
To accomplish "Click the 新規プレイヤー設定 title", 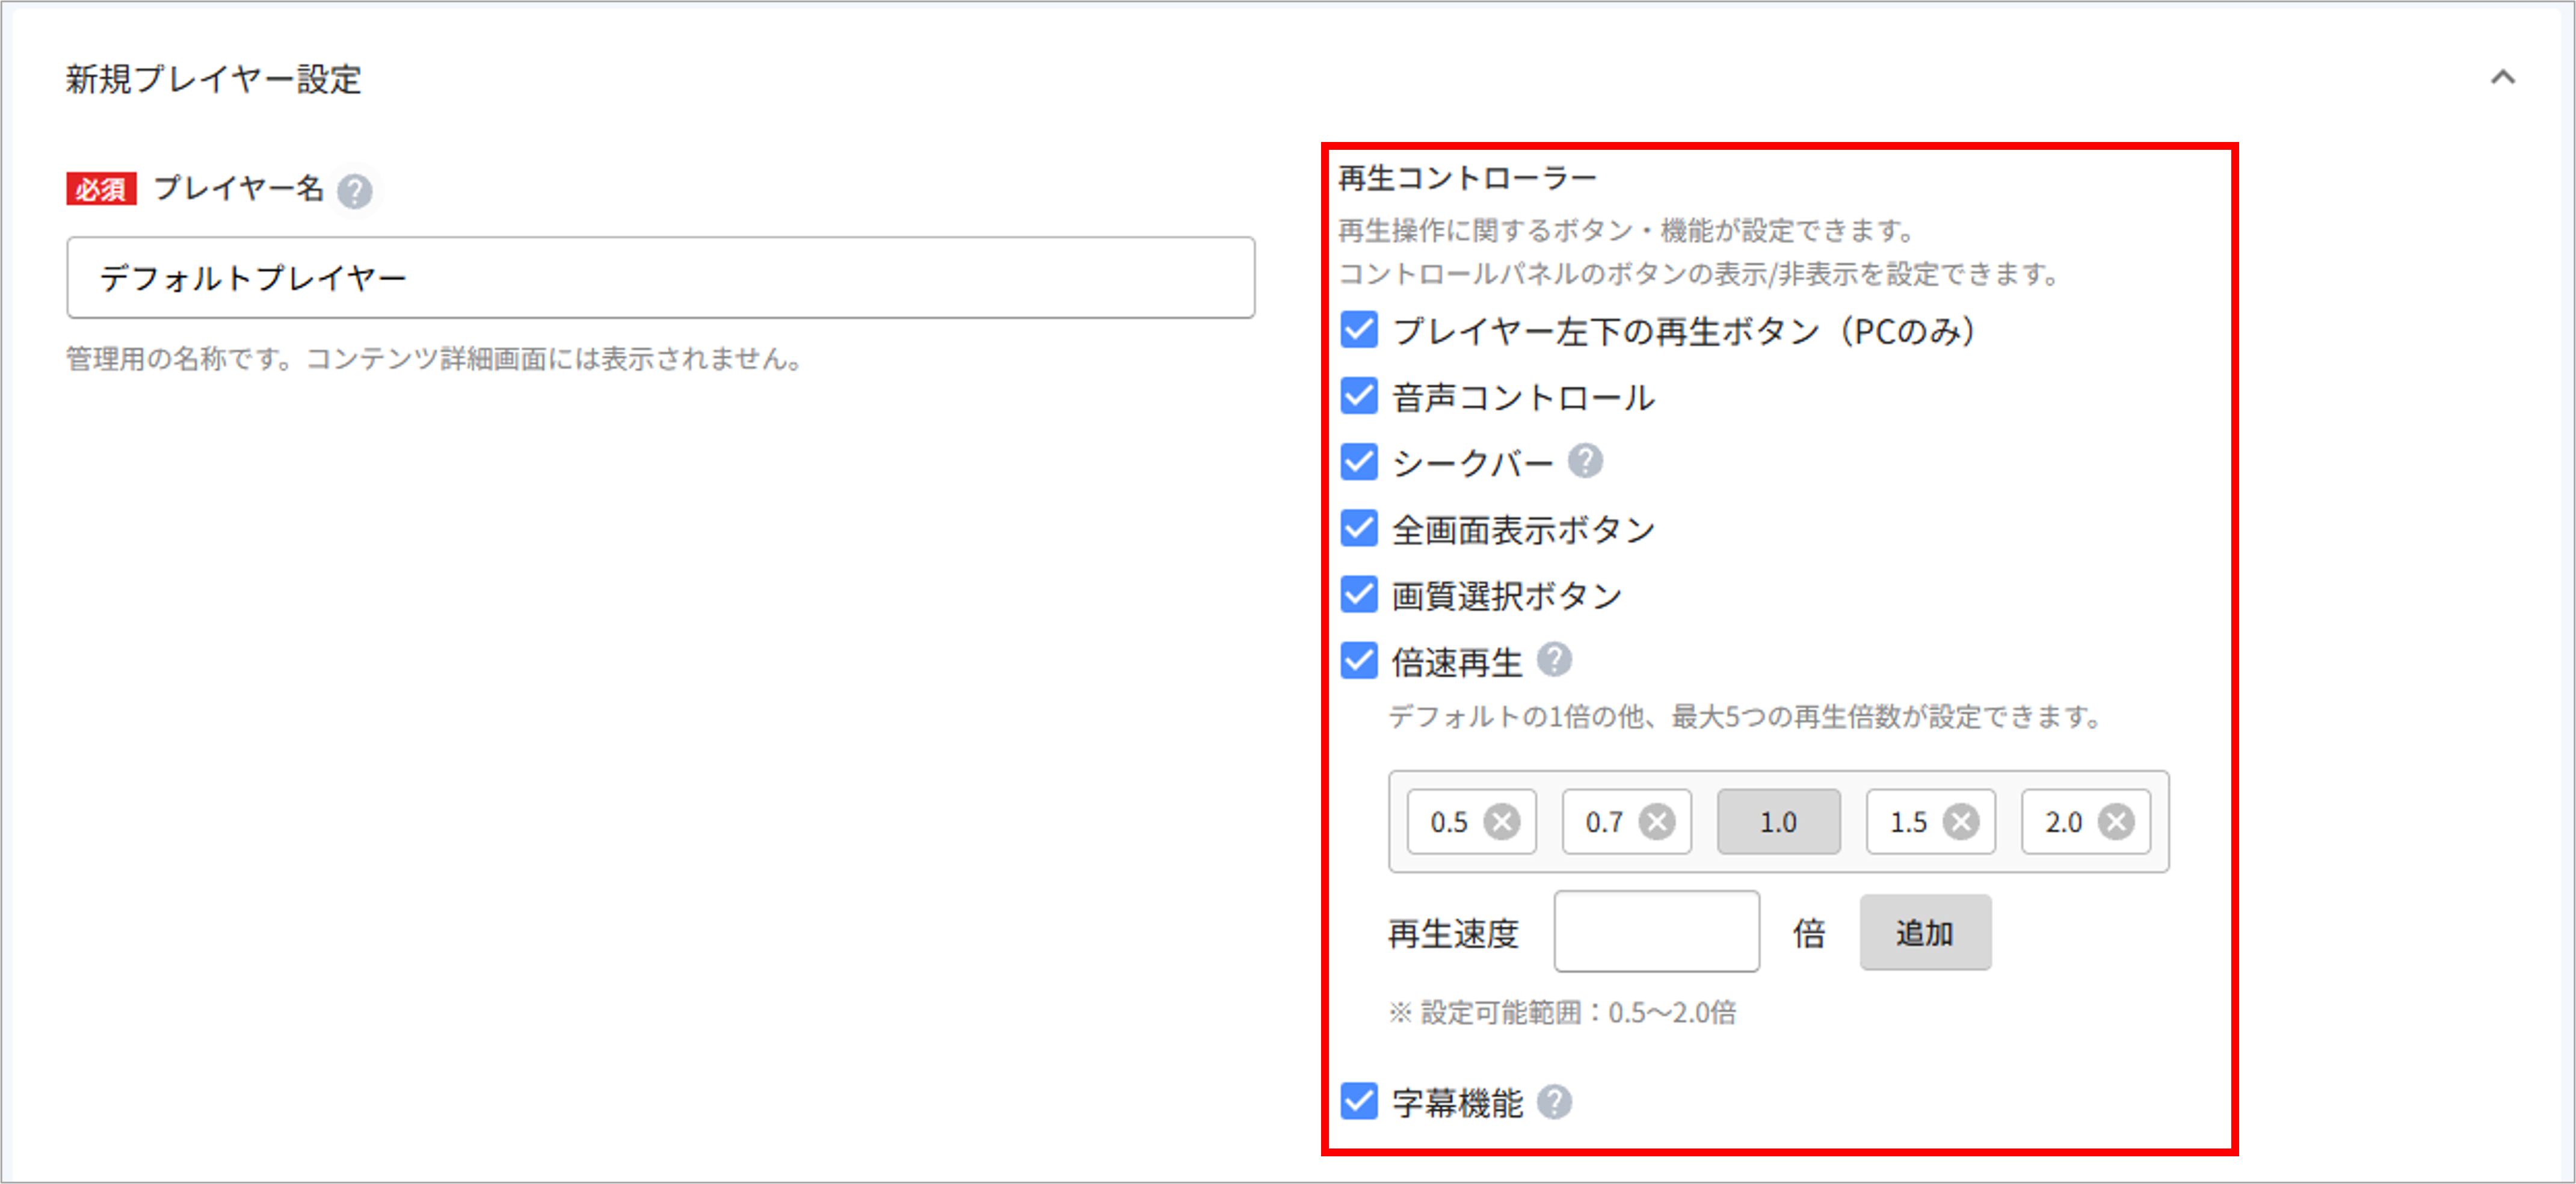I will coord(214,79).
